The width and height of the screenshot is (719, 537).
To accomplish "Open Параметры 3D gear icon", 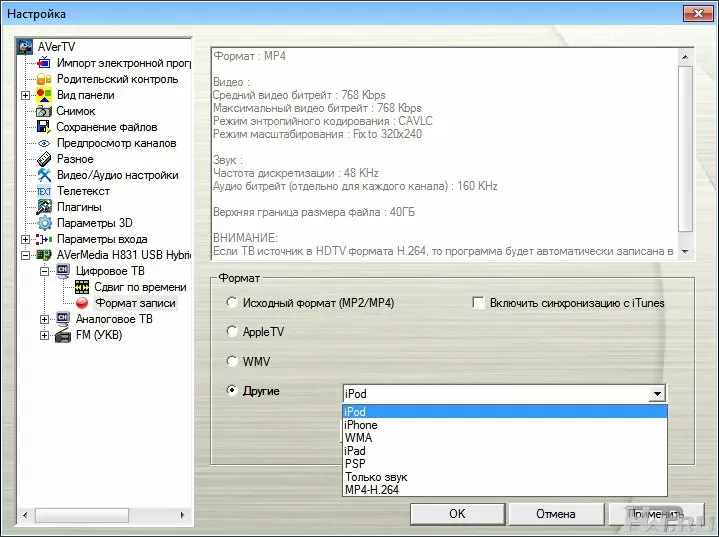I will pos(44,223).
